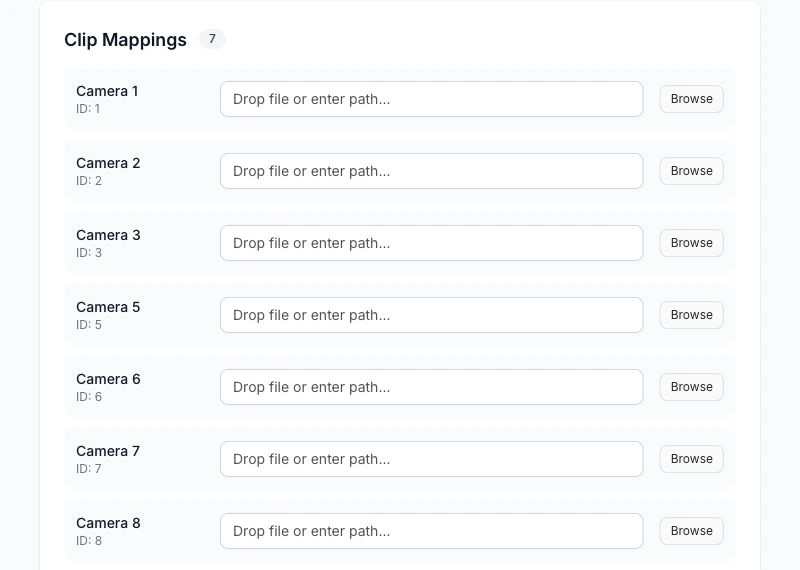Click the clip count badge showing 7

212,39
